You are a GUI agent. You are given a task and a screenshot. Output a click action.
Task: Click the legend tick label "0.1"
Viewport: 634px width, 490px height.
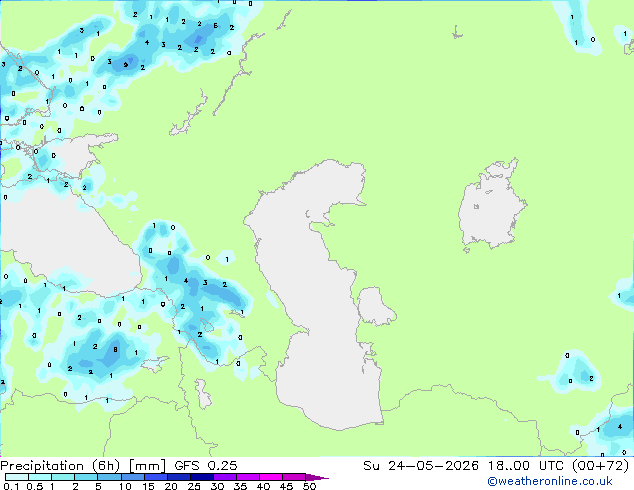tap(11, 486)
